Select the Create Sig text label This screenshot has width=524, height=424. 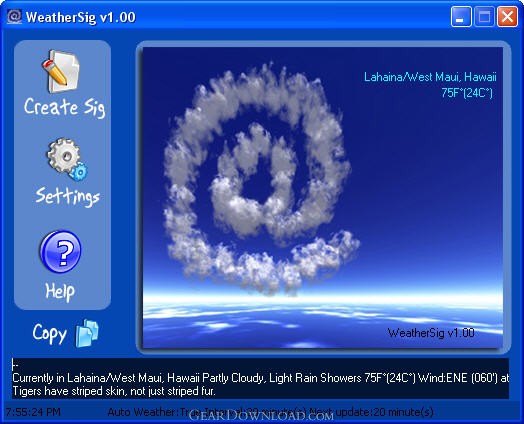coord(64,108)
